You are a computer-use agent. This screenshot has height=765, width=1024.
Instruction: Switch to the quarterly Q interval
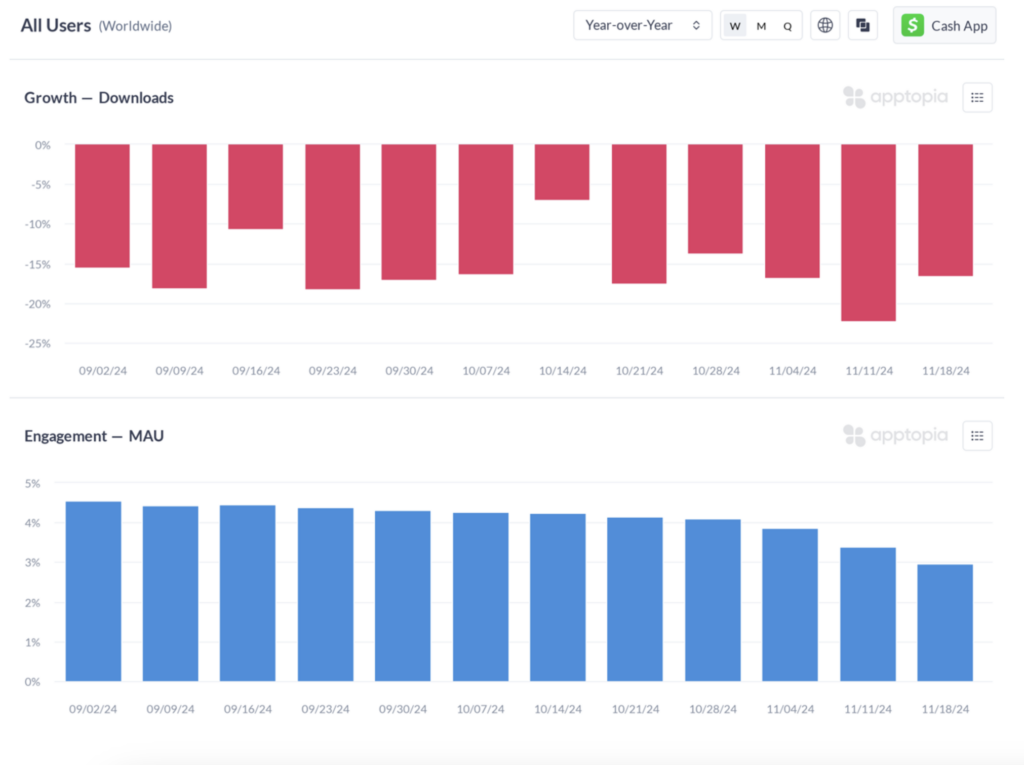[x=787, y=26]
